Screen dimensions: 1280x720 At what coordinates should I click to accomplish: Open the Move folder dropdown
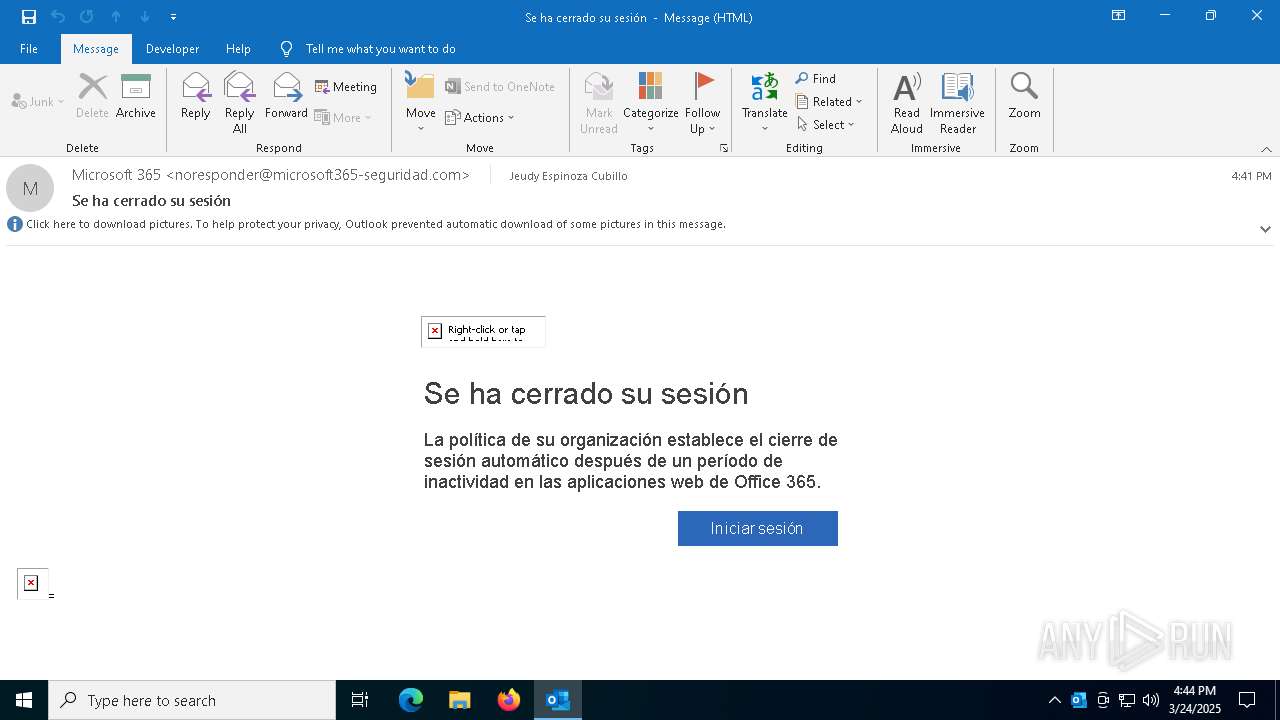point(420,103)
